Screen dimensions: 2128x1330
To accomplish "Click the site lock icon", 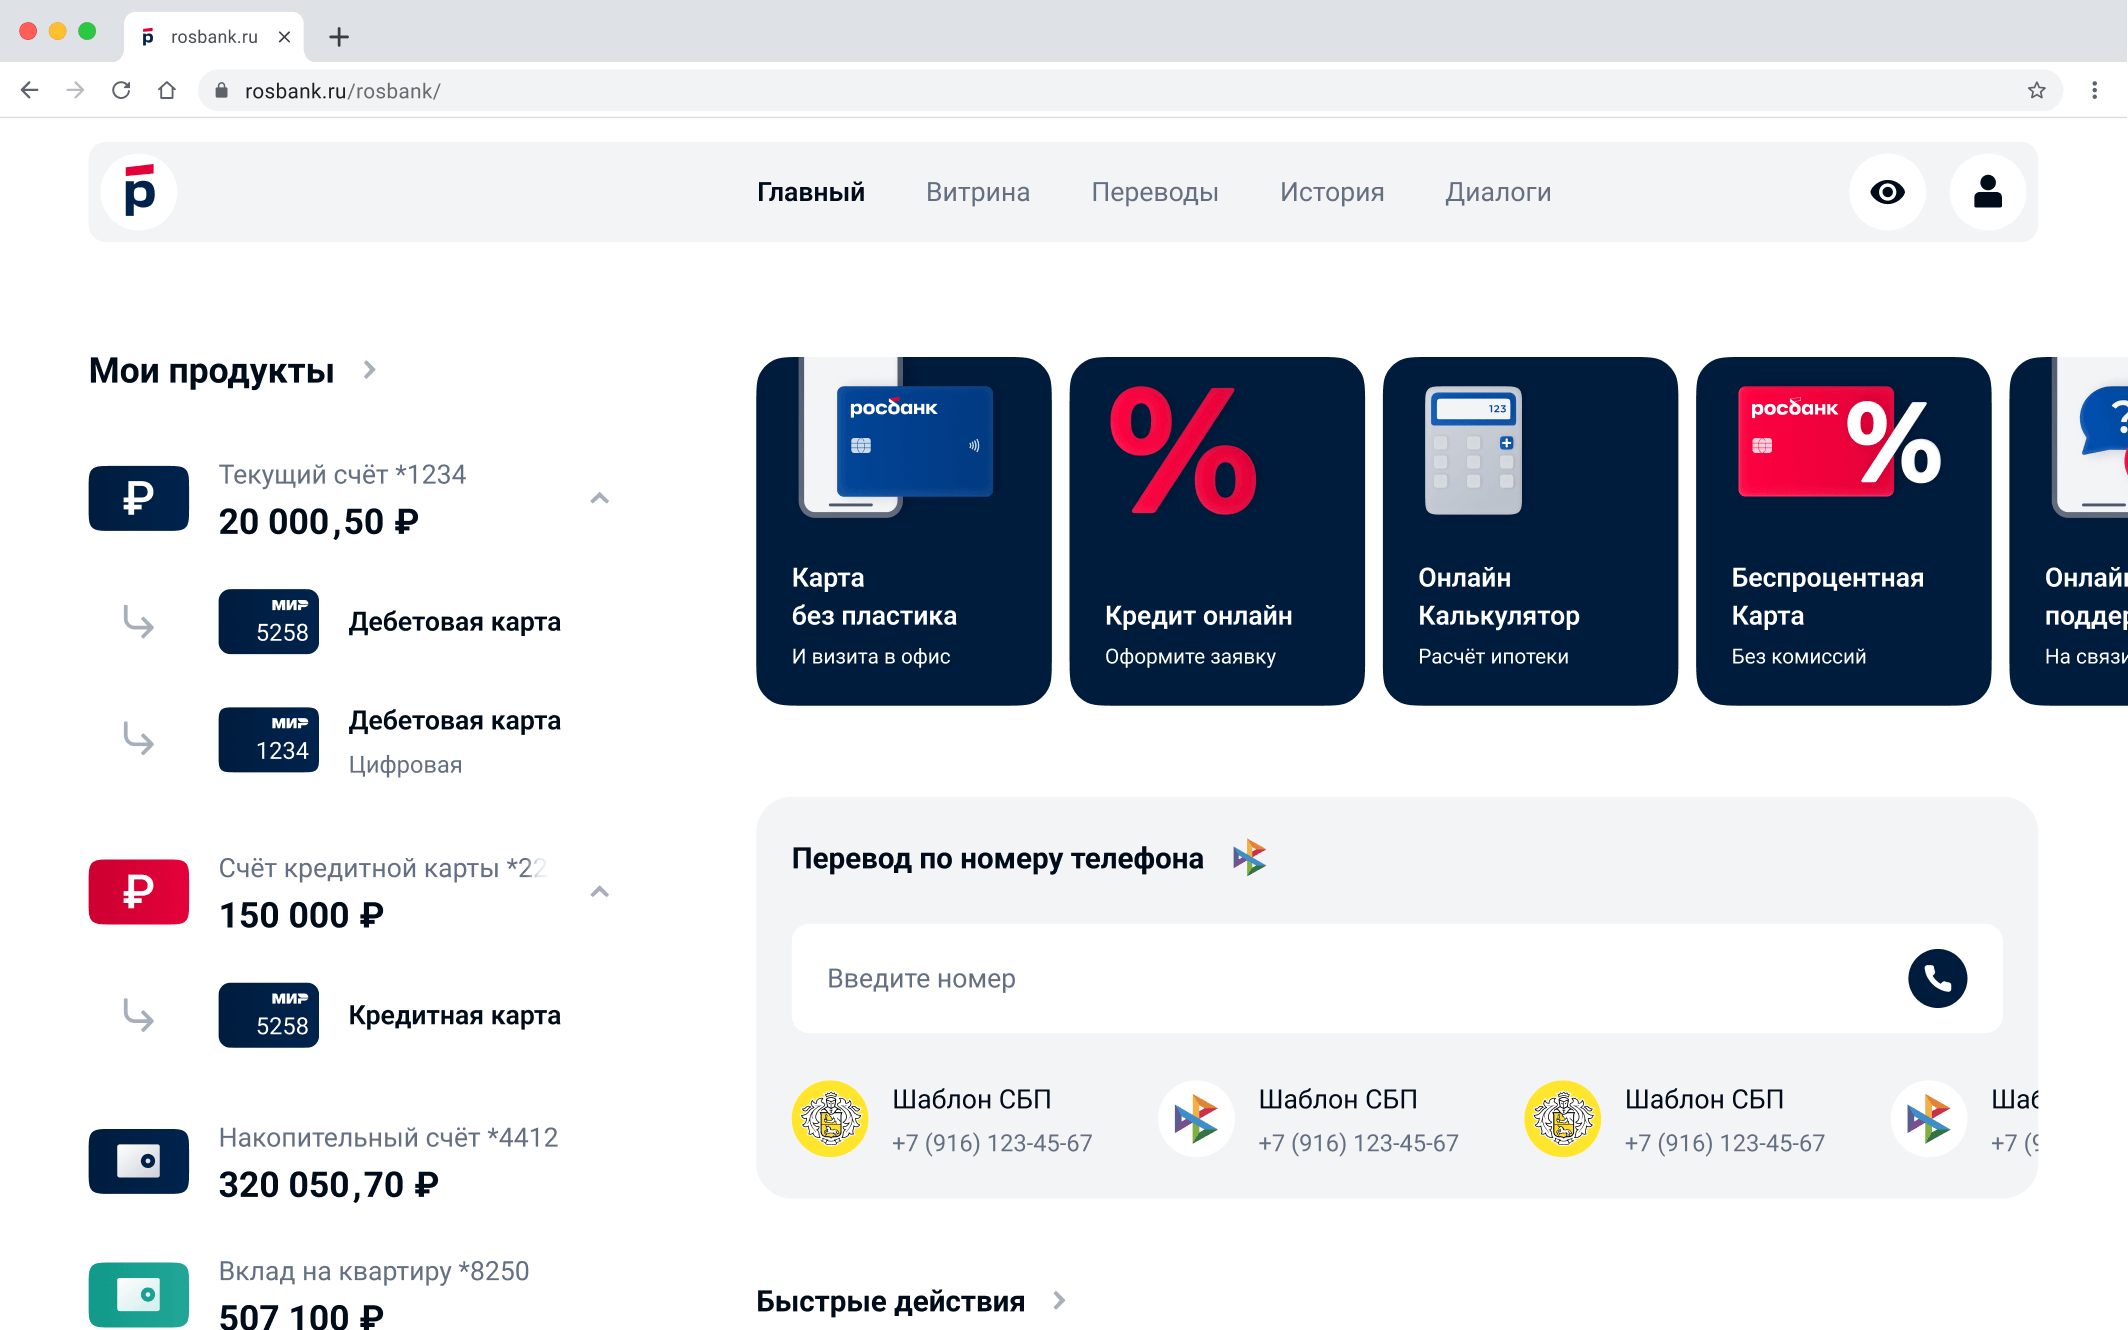I will click(x=221, y=91).
